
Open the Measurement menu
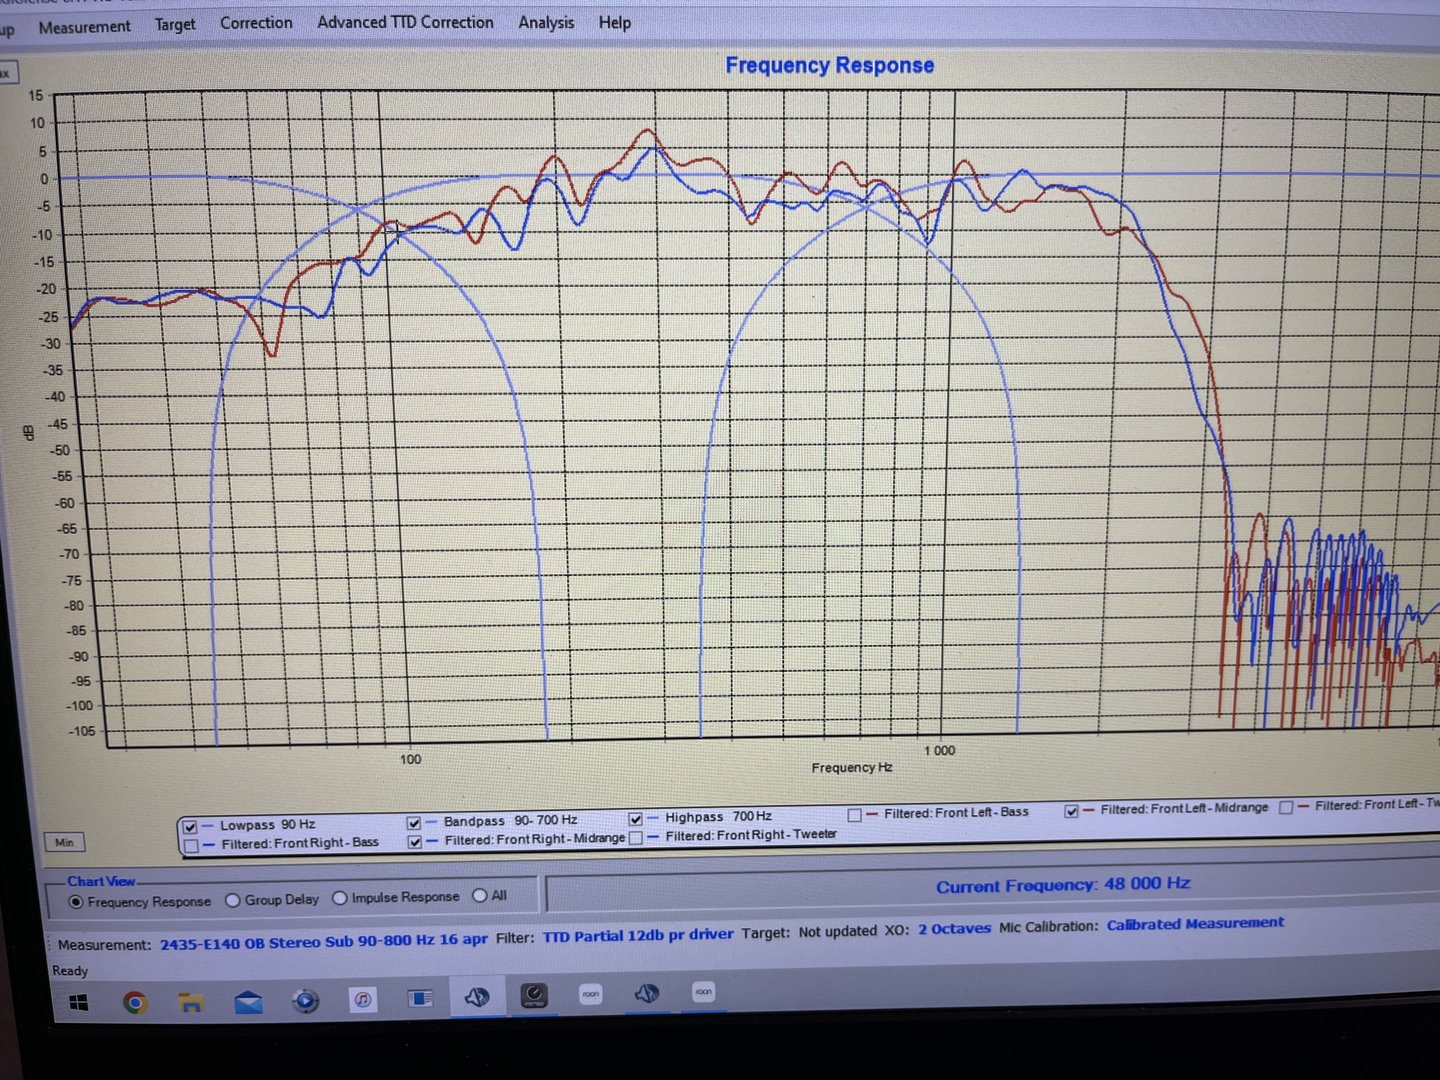coord(85,27)
